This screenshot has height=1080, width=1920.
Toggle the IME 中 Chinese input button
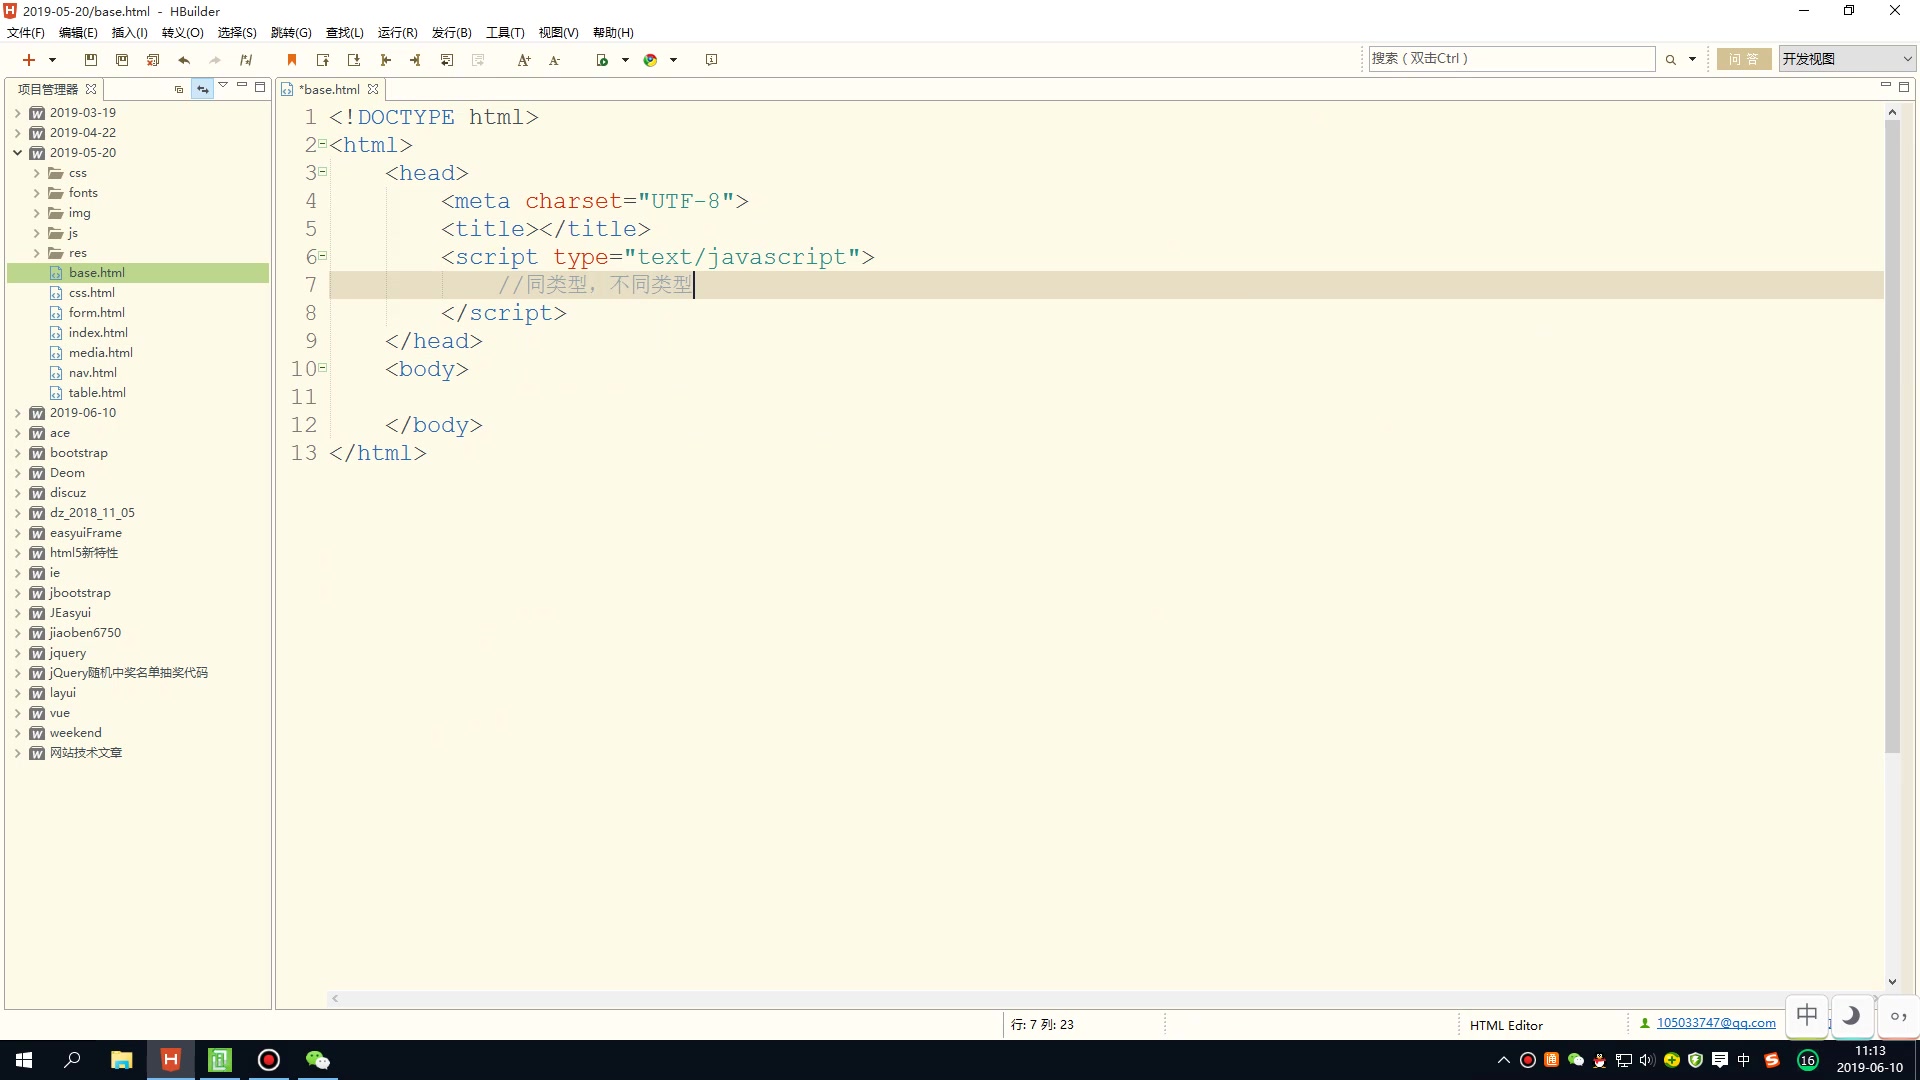1807,1016
